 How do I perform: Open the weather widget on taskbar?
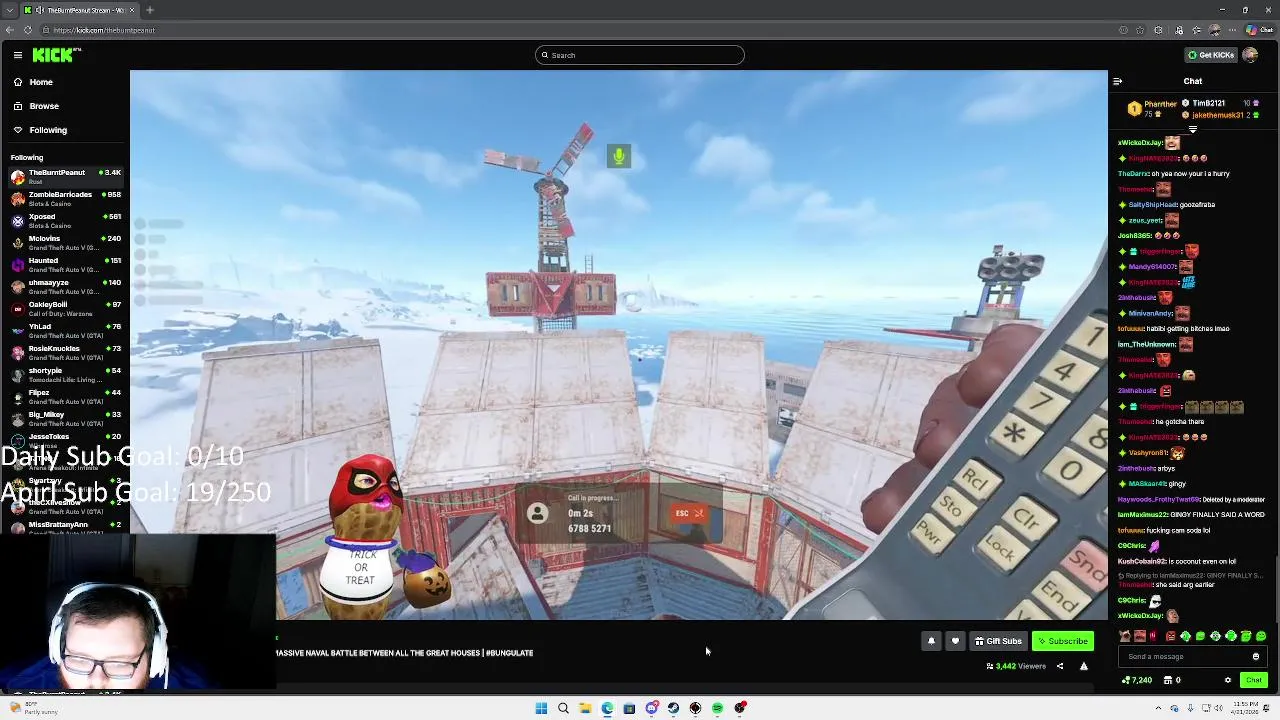[35, 708]
